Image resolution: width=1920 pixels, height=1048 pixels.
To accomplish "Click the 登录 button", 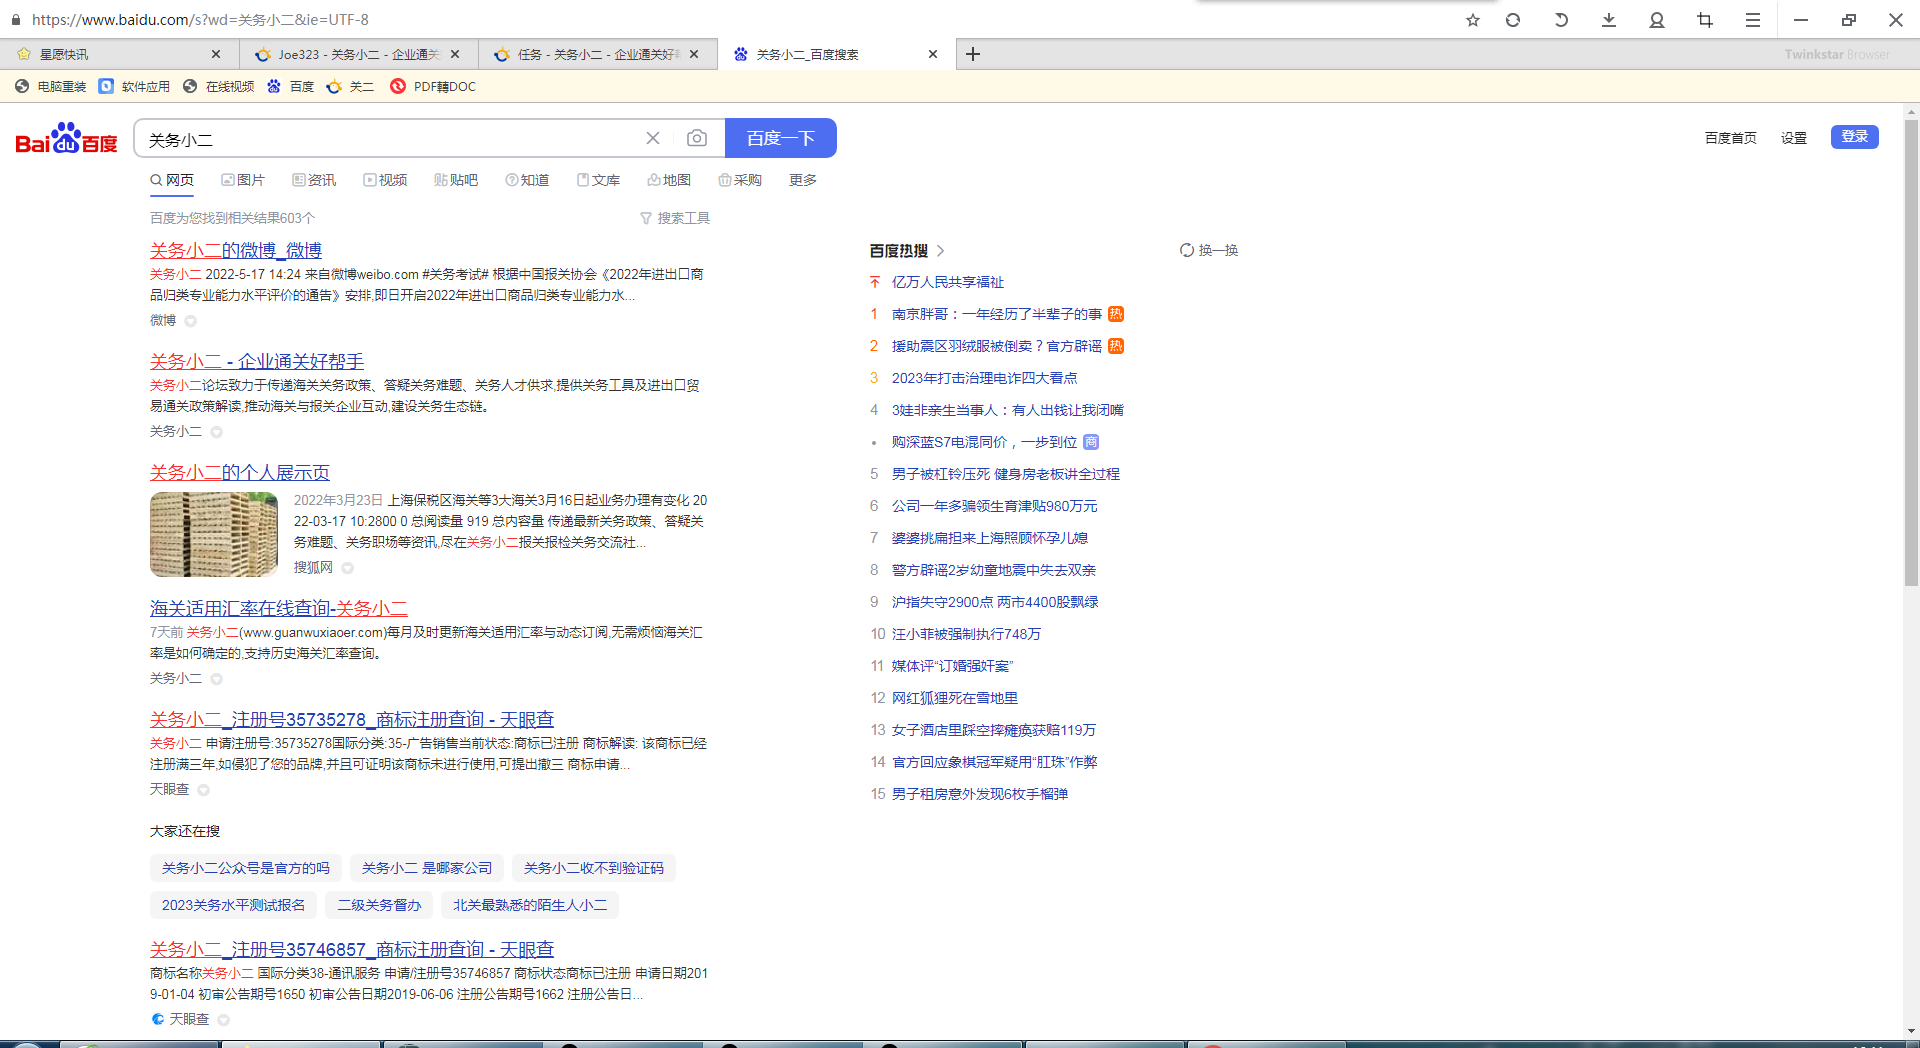I will (1855, 137).
